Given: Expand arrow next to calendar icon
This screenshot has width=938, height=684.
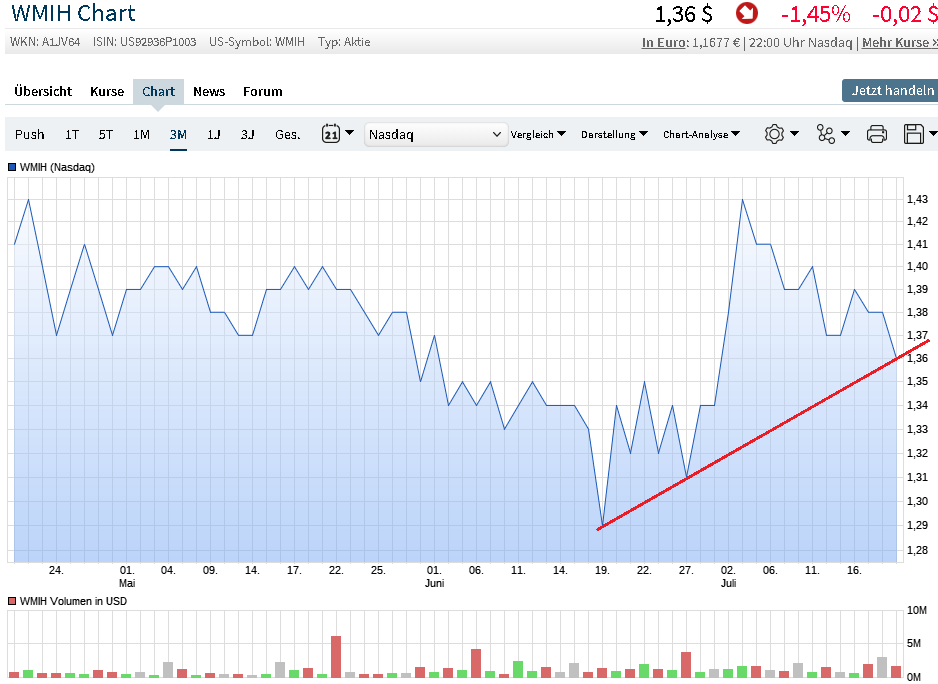Looking at the screenshot, I should tap(349, 132).
